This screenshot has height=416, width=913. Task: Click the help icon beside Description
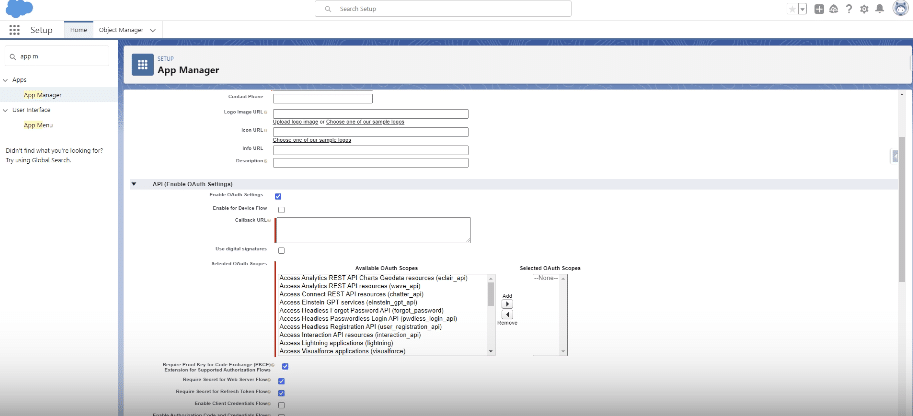tap(266, 161)
